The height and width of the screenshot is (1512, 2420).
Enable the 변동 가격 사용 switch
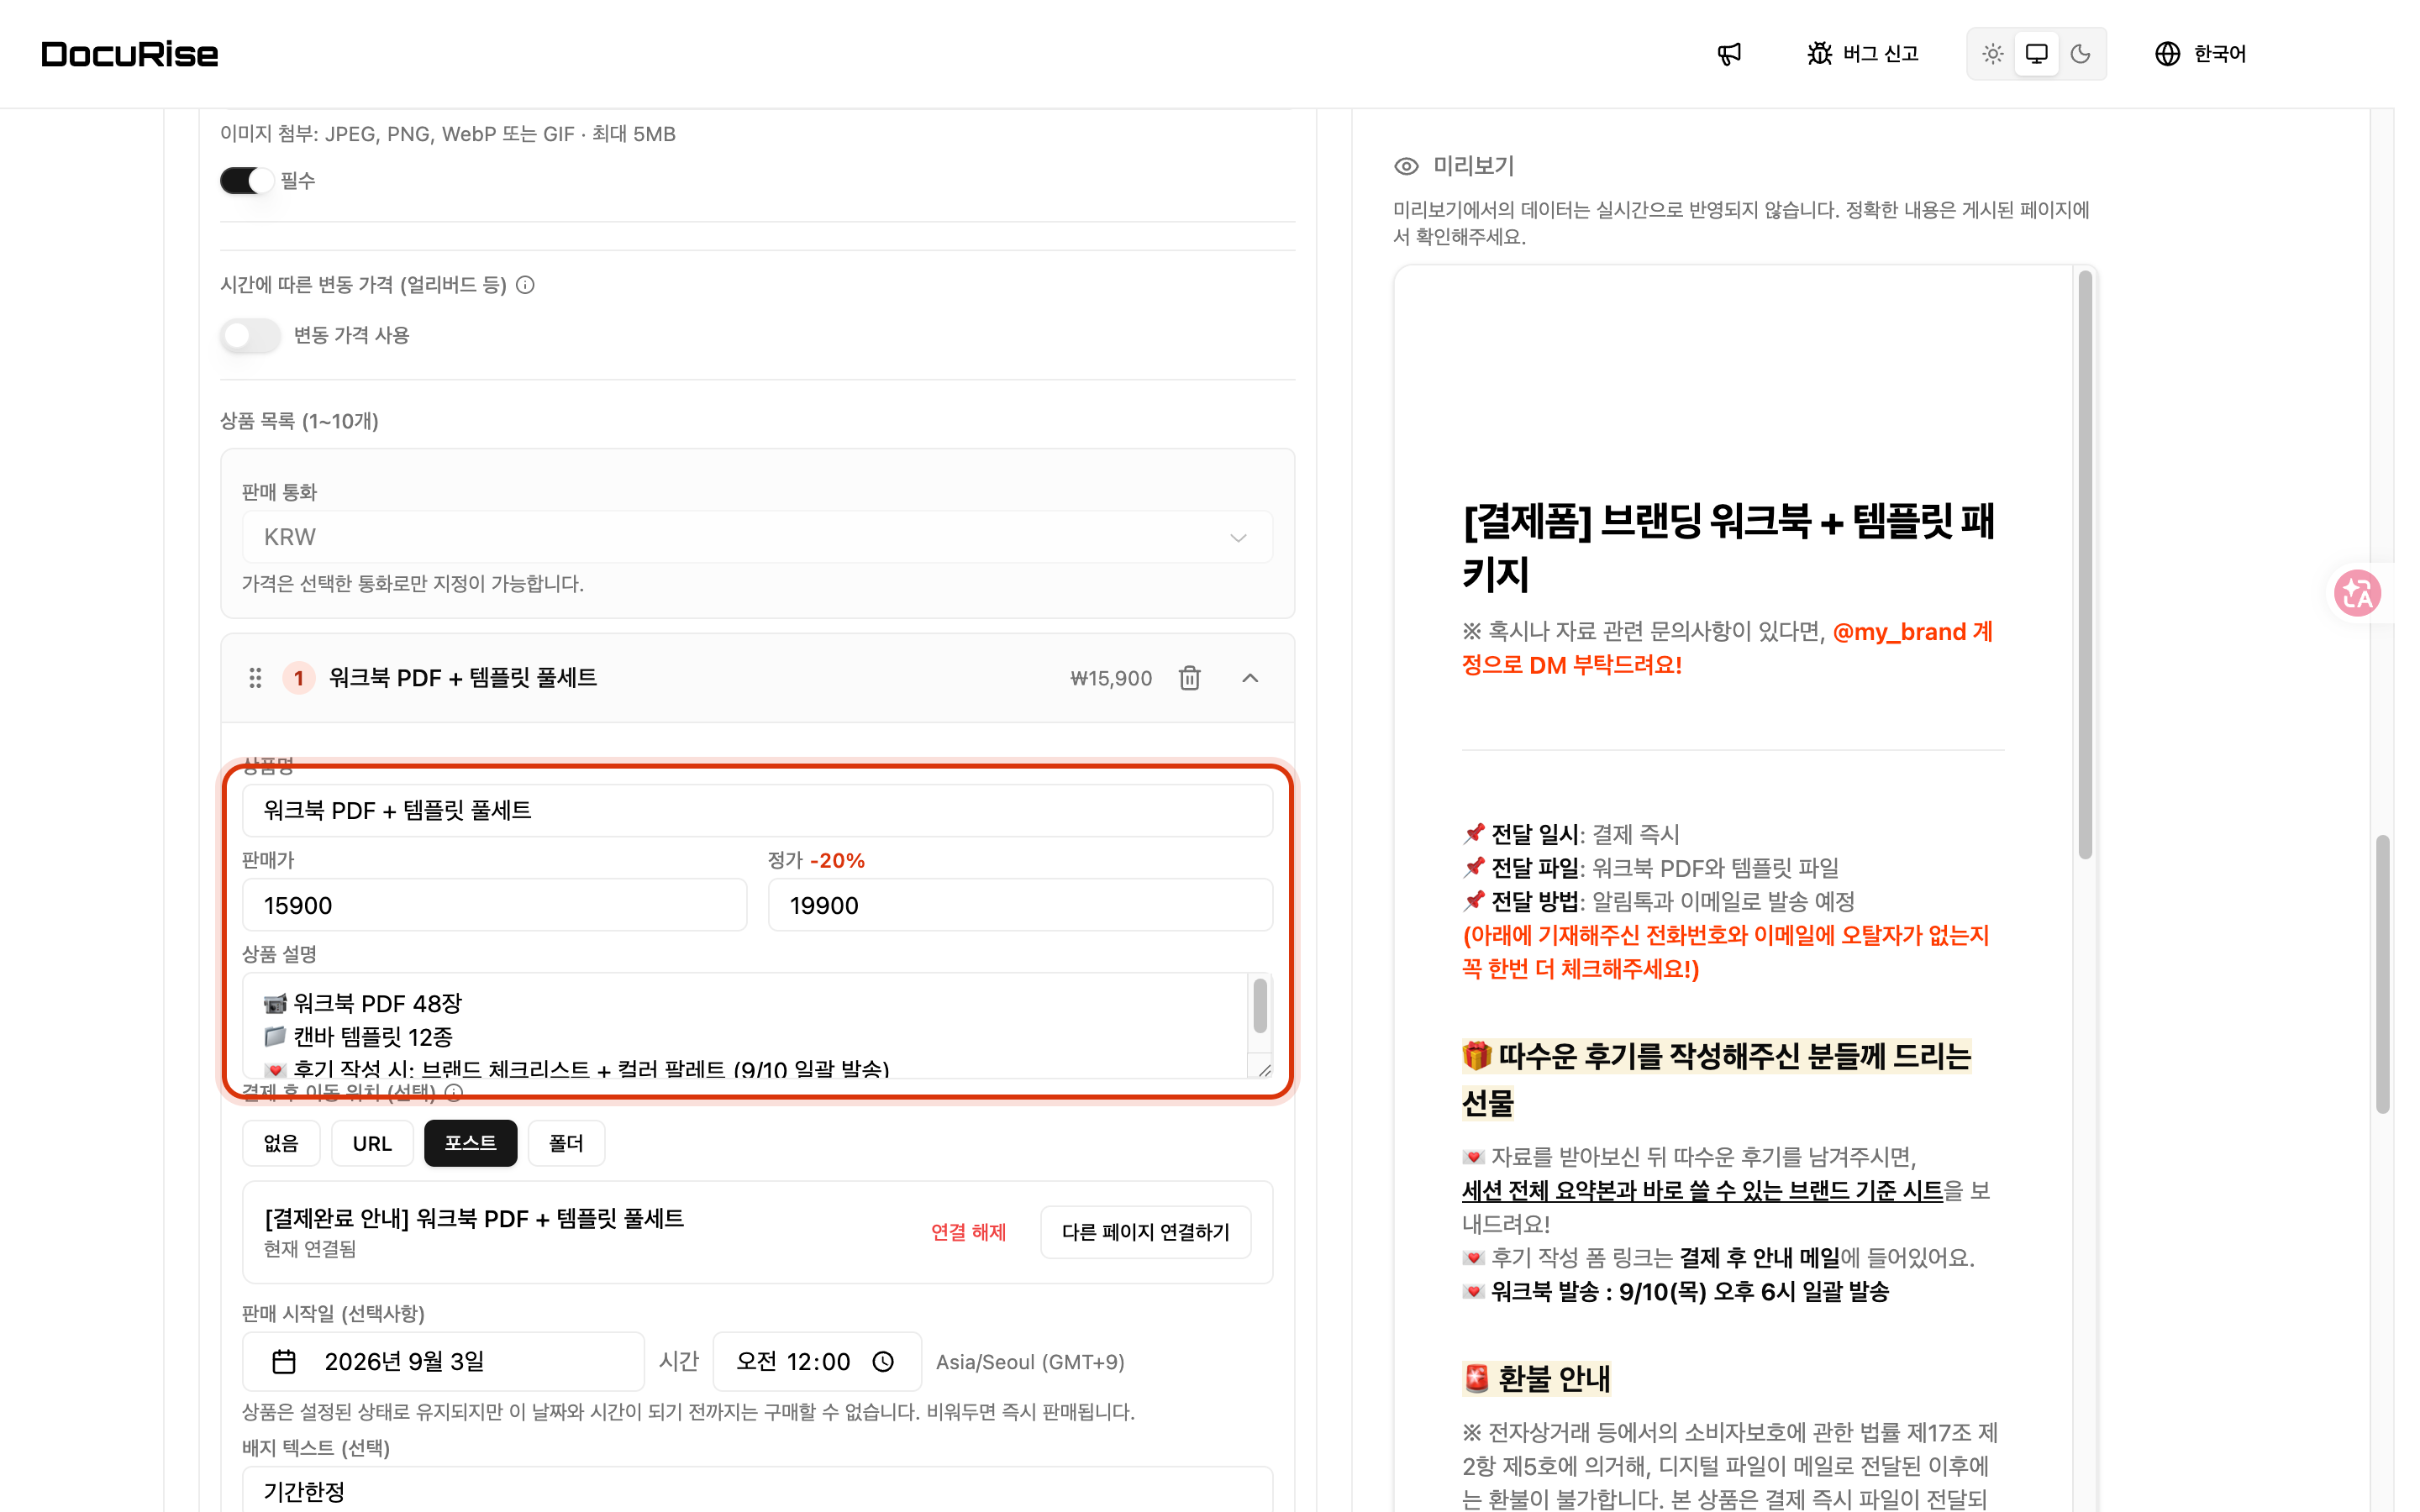click(250, 335)
